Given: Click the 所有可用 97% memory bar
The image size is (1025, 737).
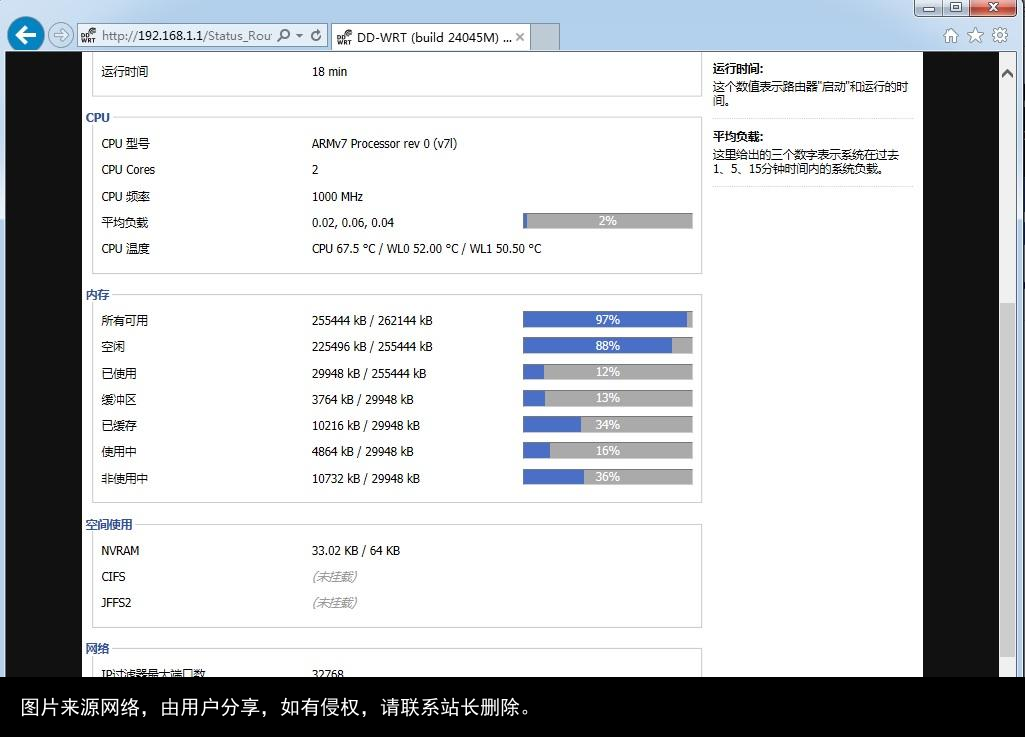Looking at the screenshot, I should click(607, 319).
